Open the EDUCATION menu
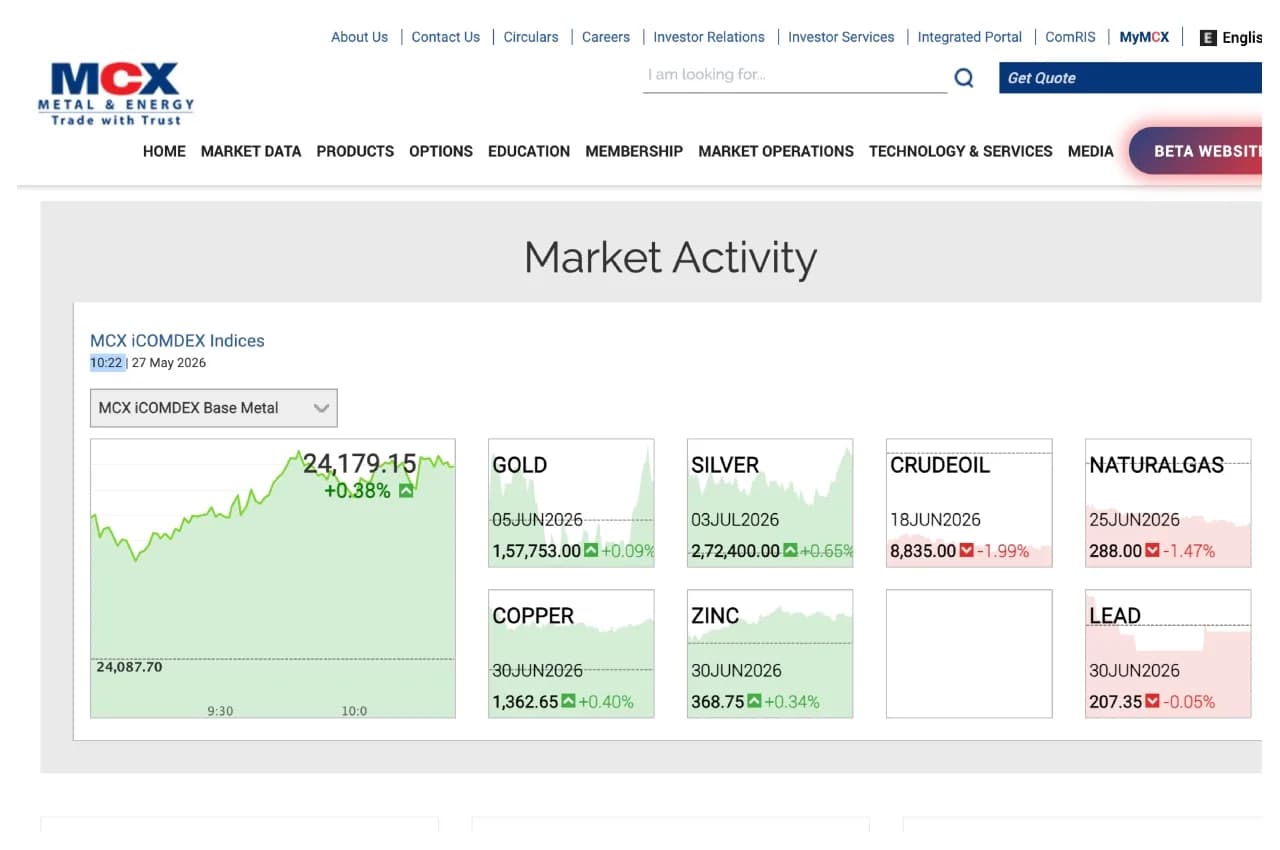Viewport: 1280px width, 850px height. point(529,151)
